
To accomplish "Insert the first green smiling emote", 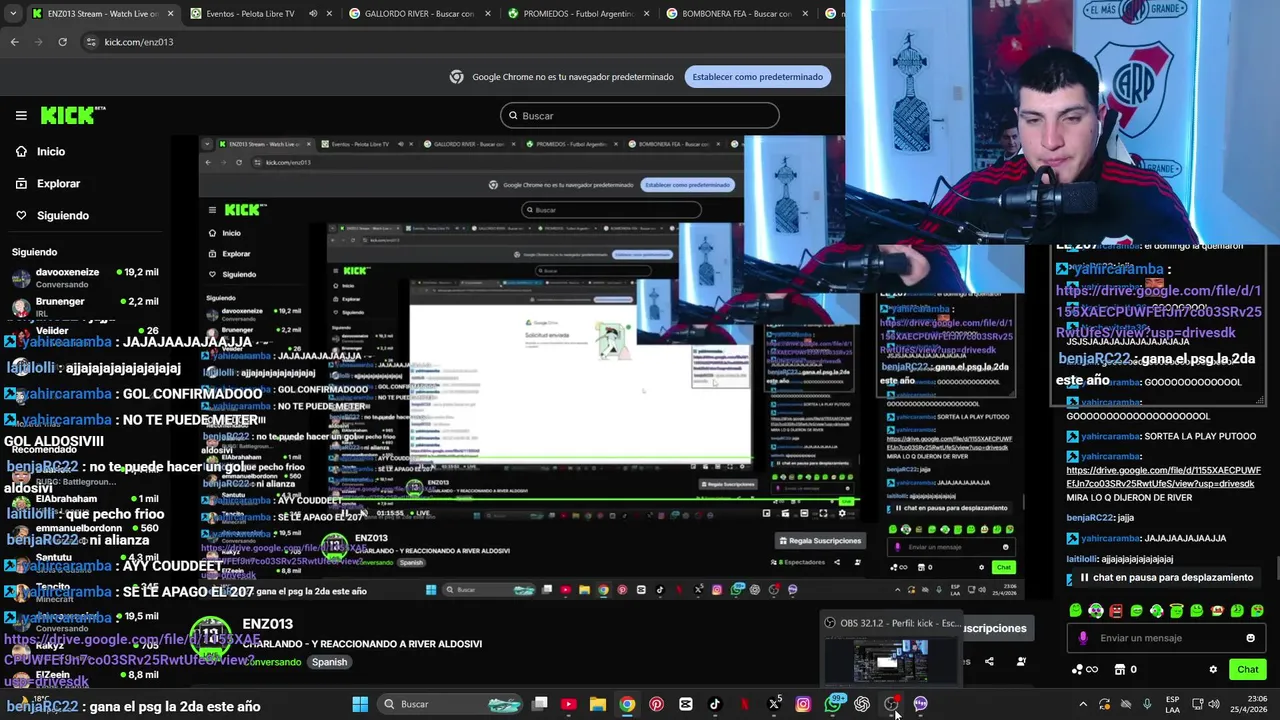I will tap(1076, 610).
